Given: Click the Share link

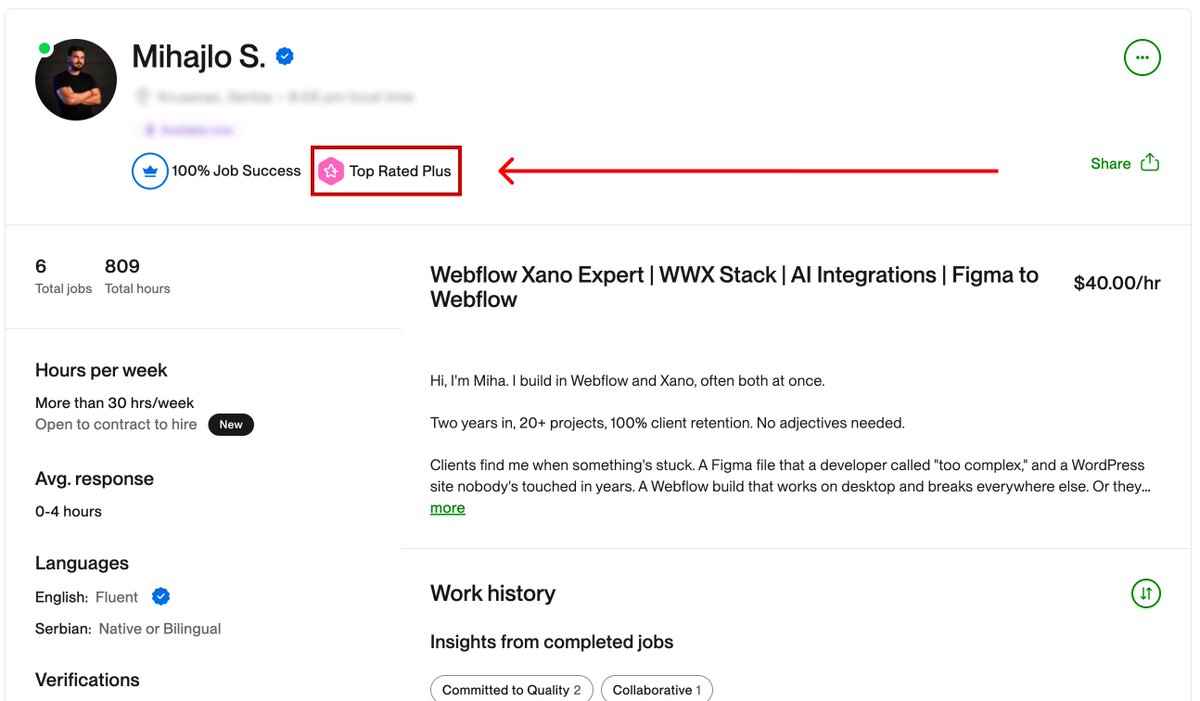Looking at the screenshot, I should [1110, 164].
